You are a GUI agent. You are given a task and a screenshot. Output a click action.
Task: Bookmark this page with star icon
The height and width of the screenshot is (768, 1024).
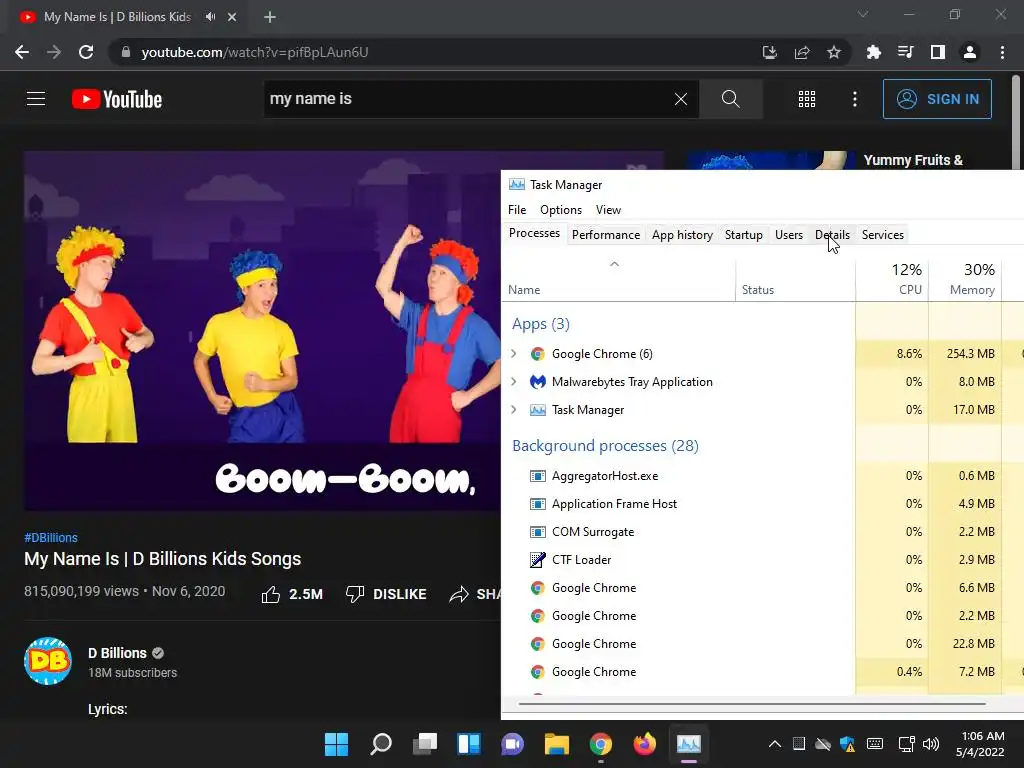pos(833,52)
